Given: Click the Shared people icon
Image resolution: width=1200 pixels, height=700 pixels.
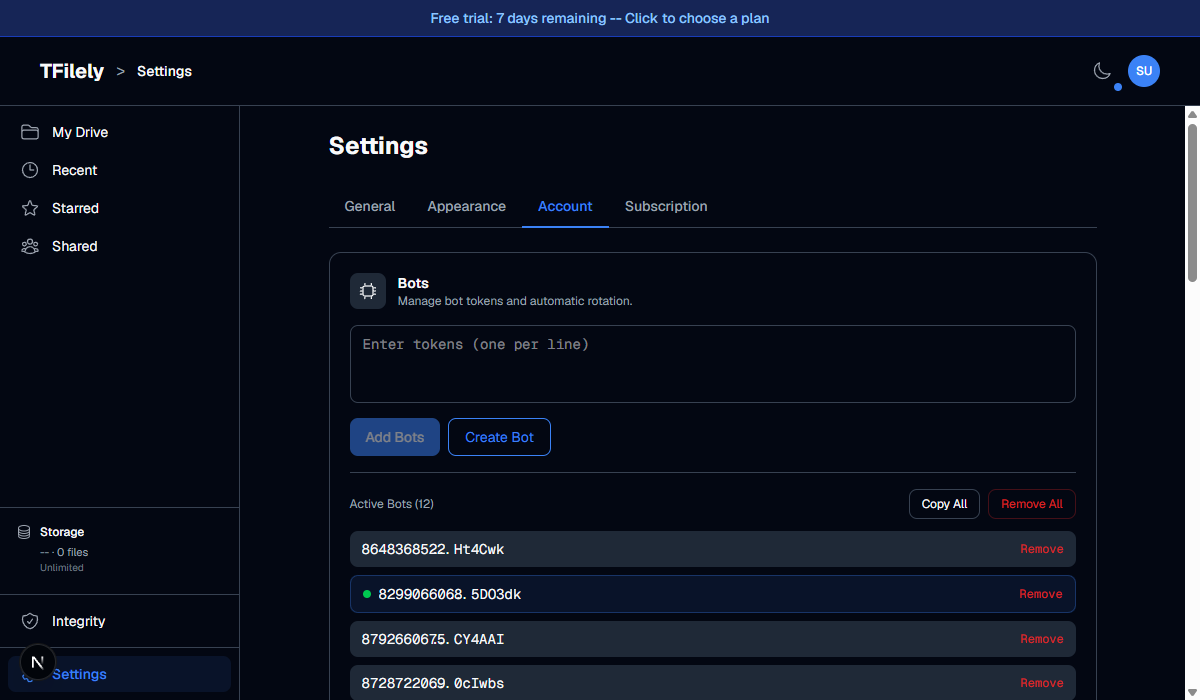Looking at the screenshot, I should (30, 246).
